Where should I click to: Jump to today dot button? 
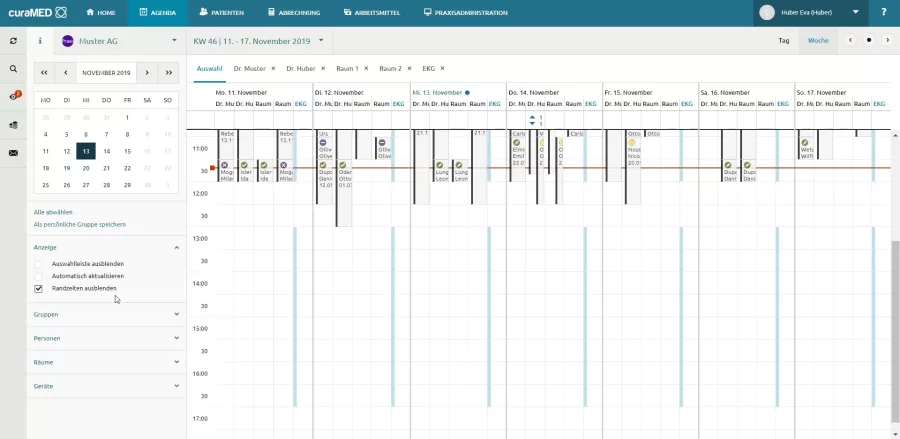point(869,41)
